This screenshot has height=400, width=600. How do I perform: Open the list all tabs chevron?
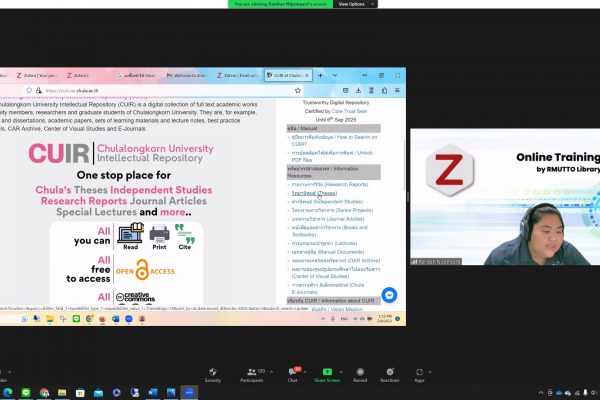click(335, 75)
